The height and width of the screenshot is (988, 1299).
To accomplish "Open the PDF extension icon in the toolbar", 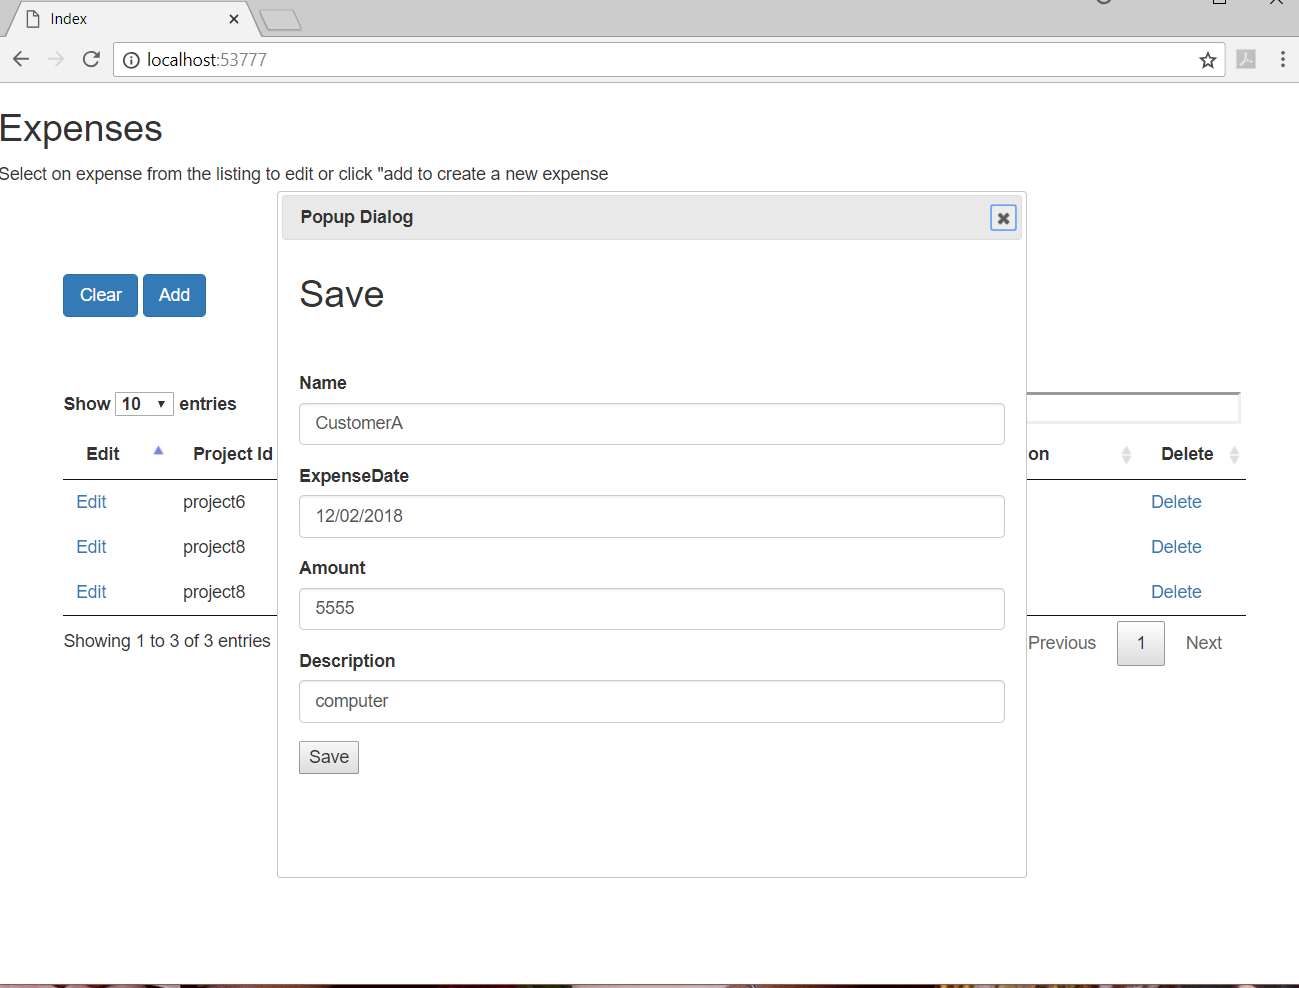I will point(1246,59).
